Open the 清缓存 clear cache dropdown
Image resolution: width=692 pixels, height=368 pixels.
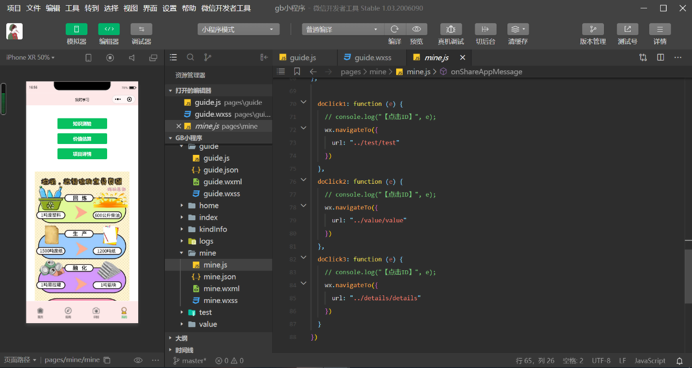coord(518,29)
